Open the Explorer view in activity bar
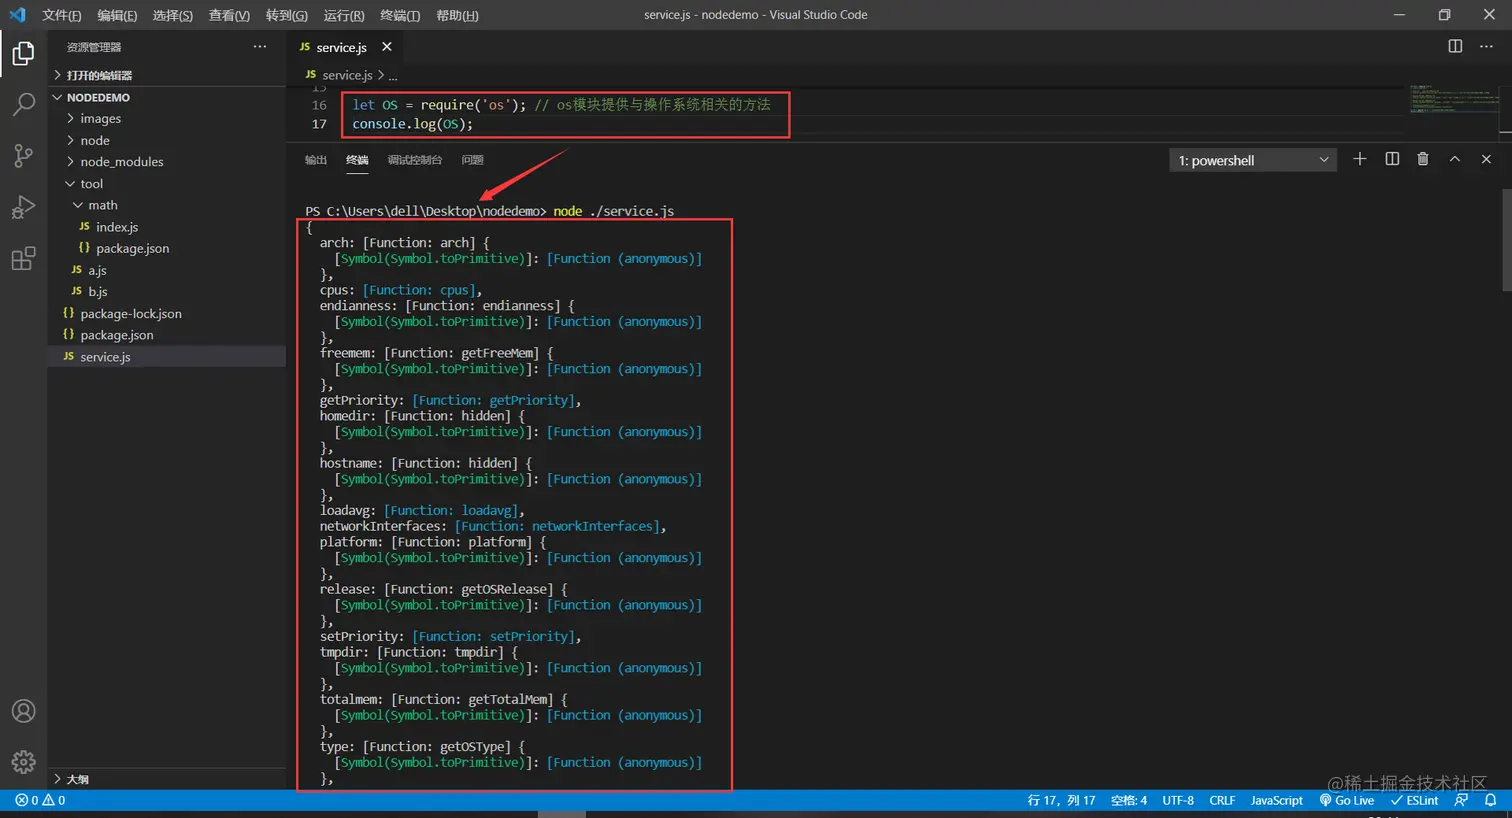 point(23,52)
